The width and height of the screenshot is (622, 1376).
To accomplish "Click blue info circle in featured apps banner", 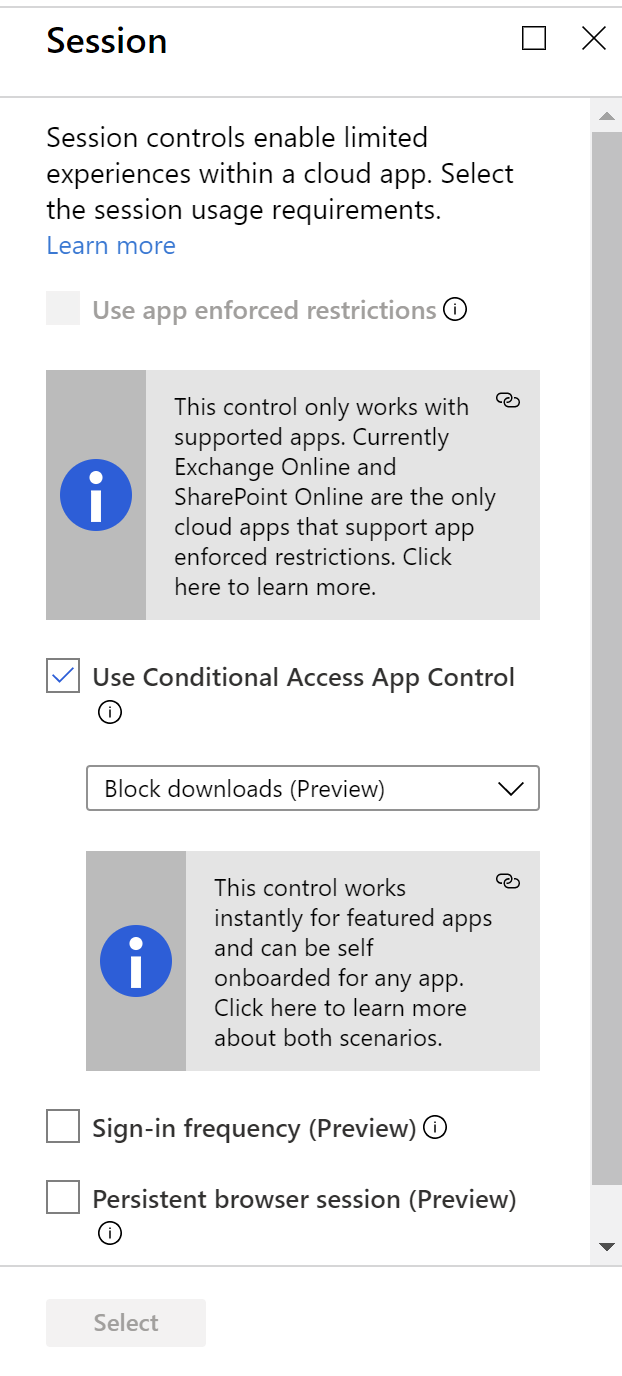I will [136, 961].
